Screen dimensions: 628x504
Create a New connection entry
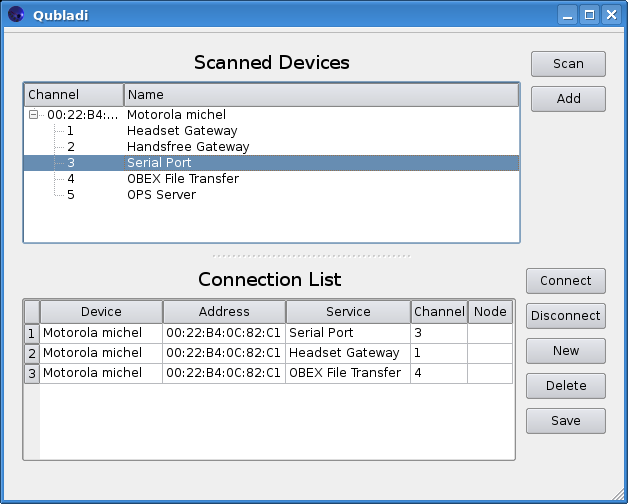coord(566,351)
